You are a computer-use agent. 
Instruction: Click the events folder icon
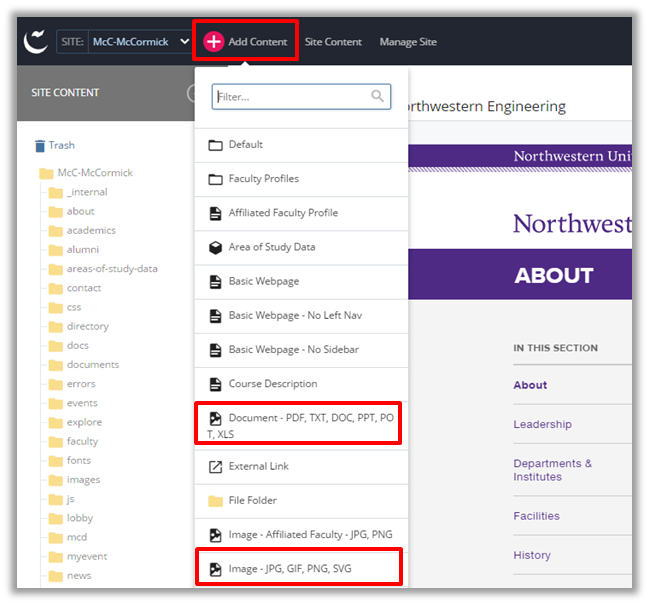coord(55,403)
